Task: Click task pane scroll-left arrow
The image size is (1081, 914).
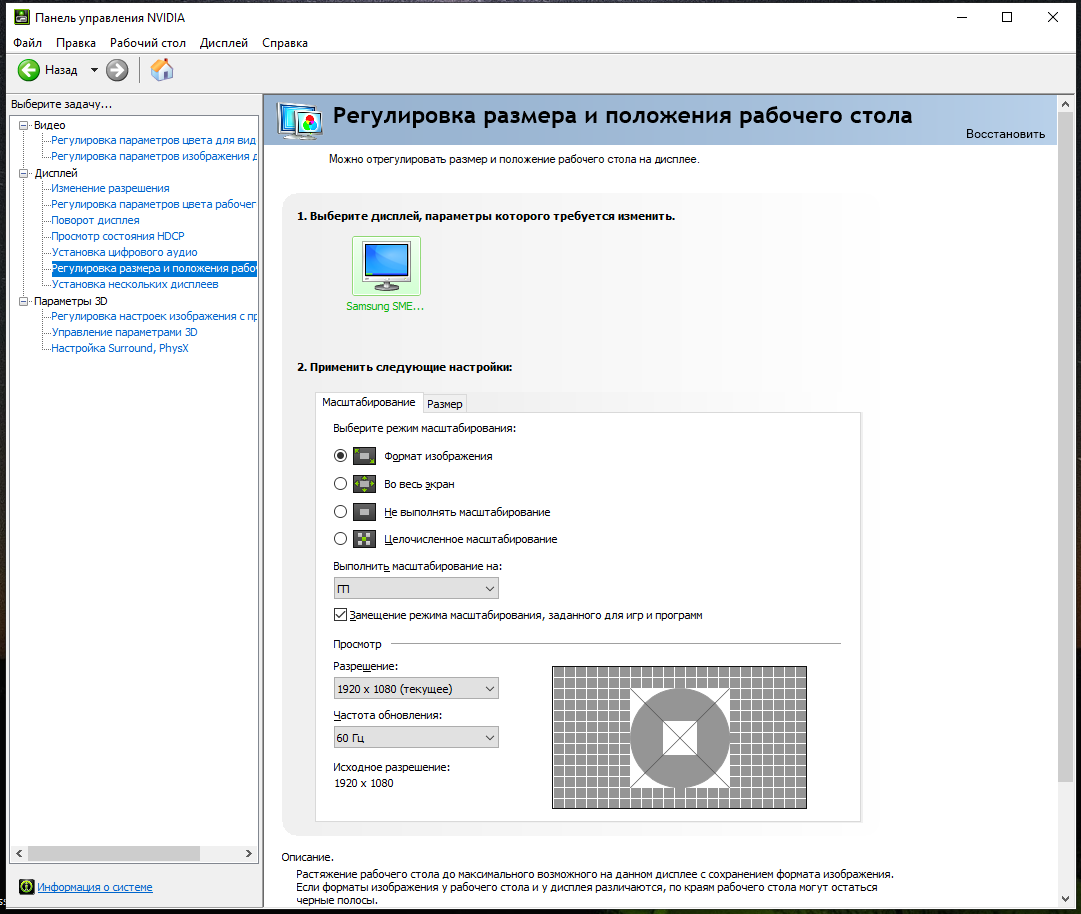Action: (x=19, y=853)
